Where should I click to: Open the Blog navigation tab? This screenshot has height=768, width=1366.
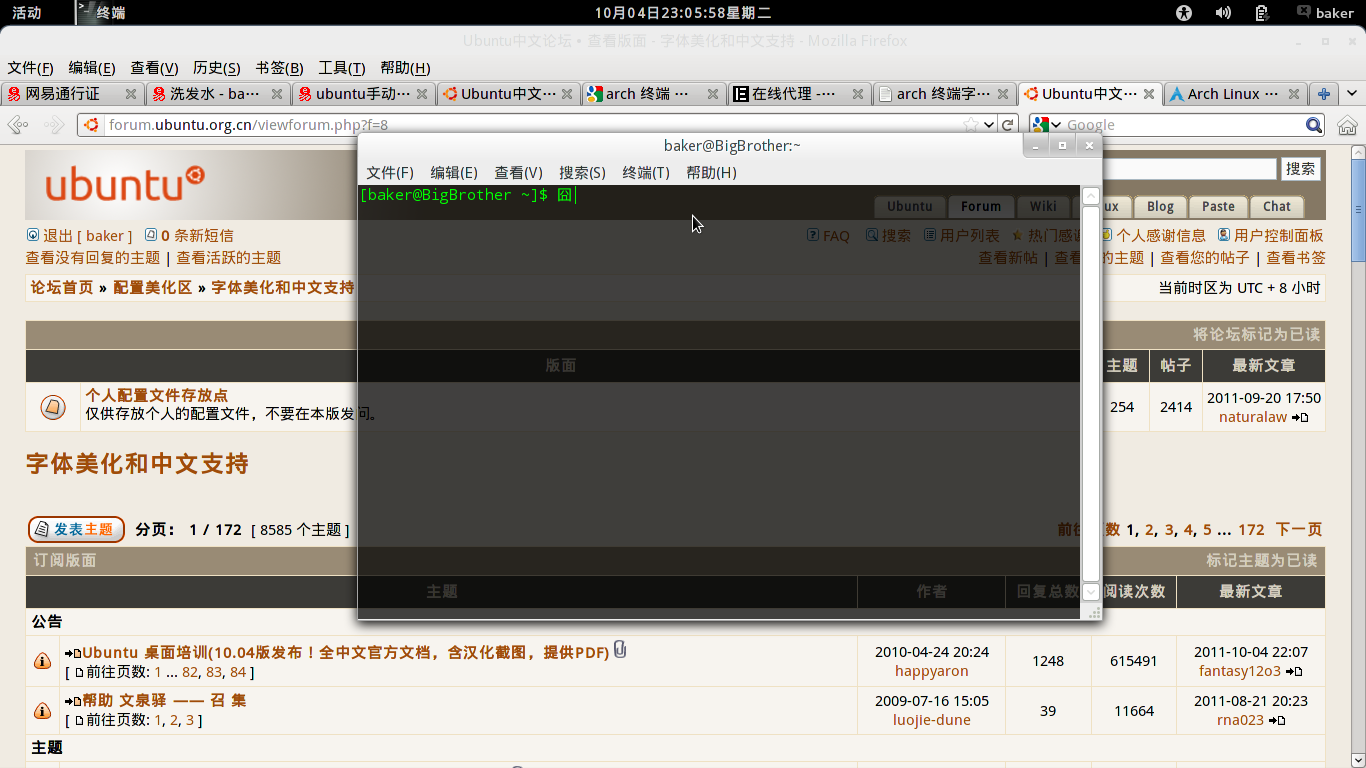[1160, 206]
